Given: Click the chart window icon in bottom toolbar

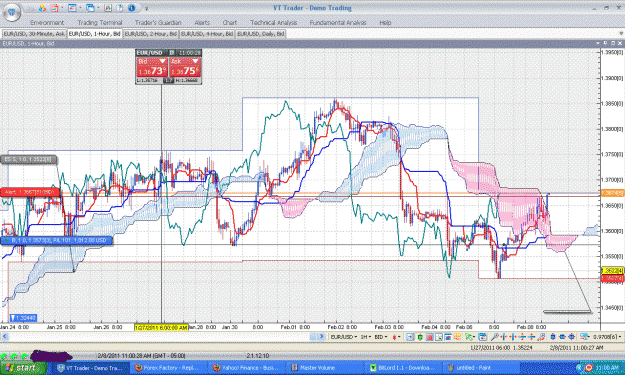Looking at the screenshot, I should tap(448, 337).
